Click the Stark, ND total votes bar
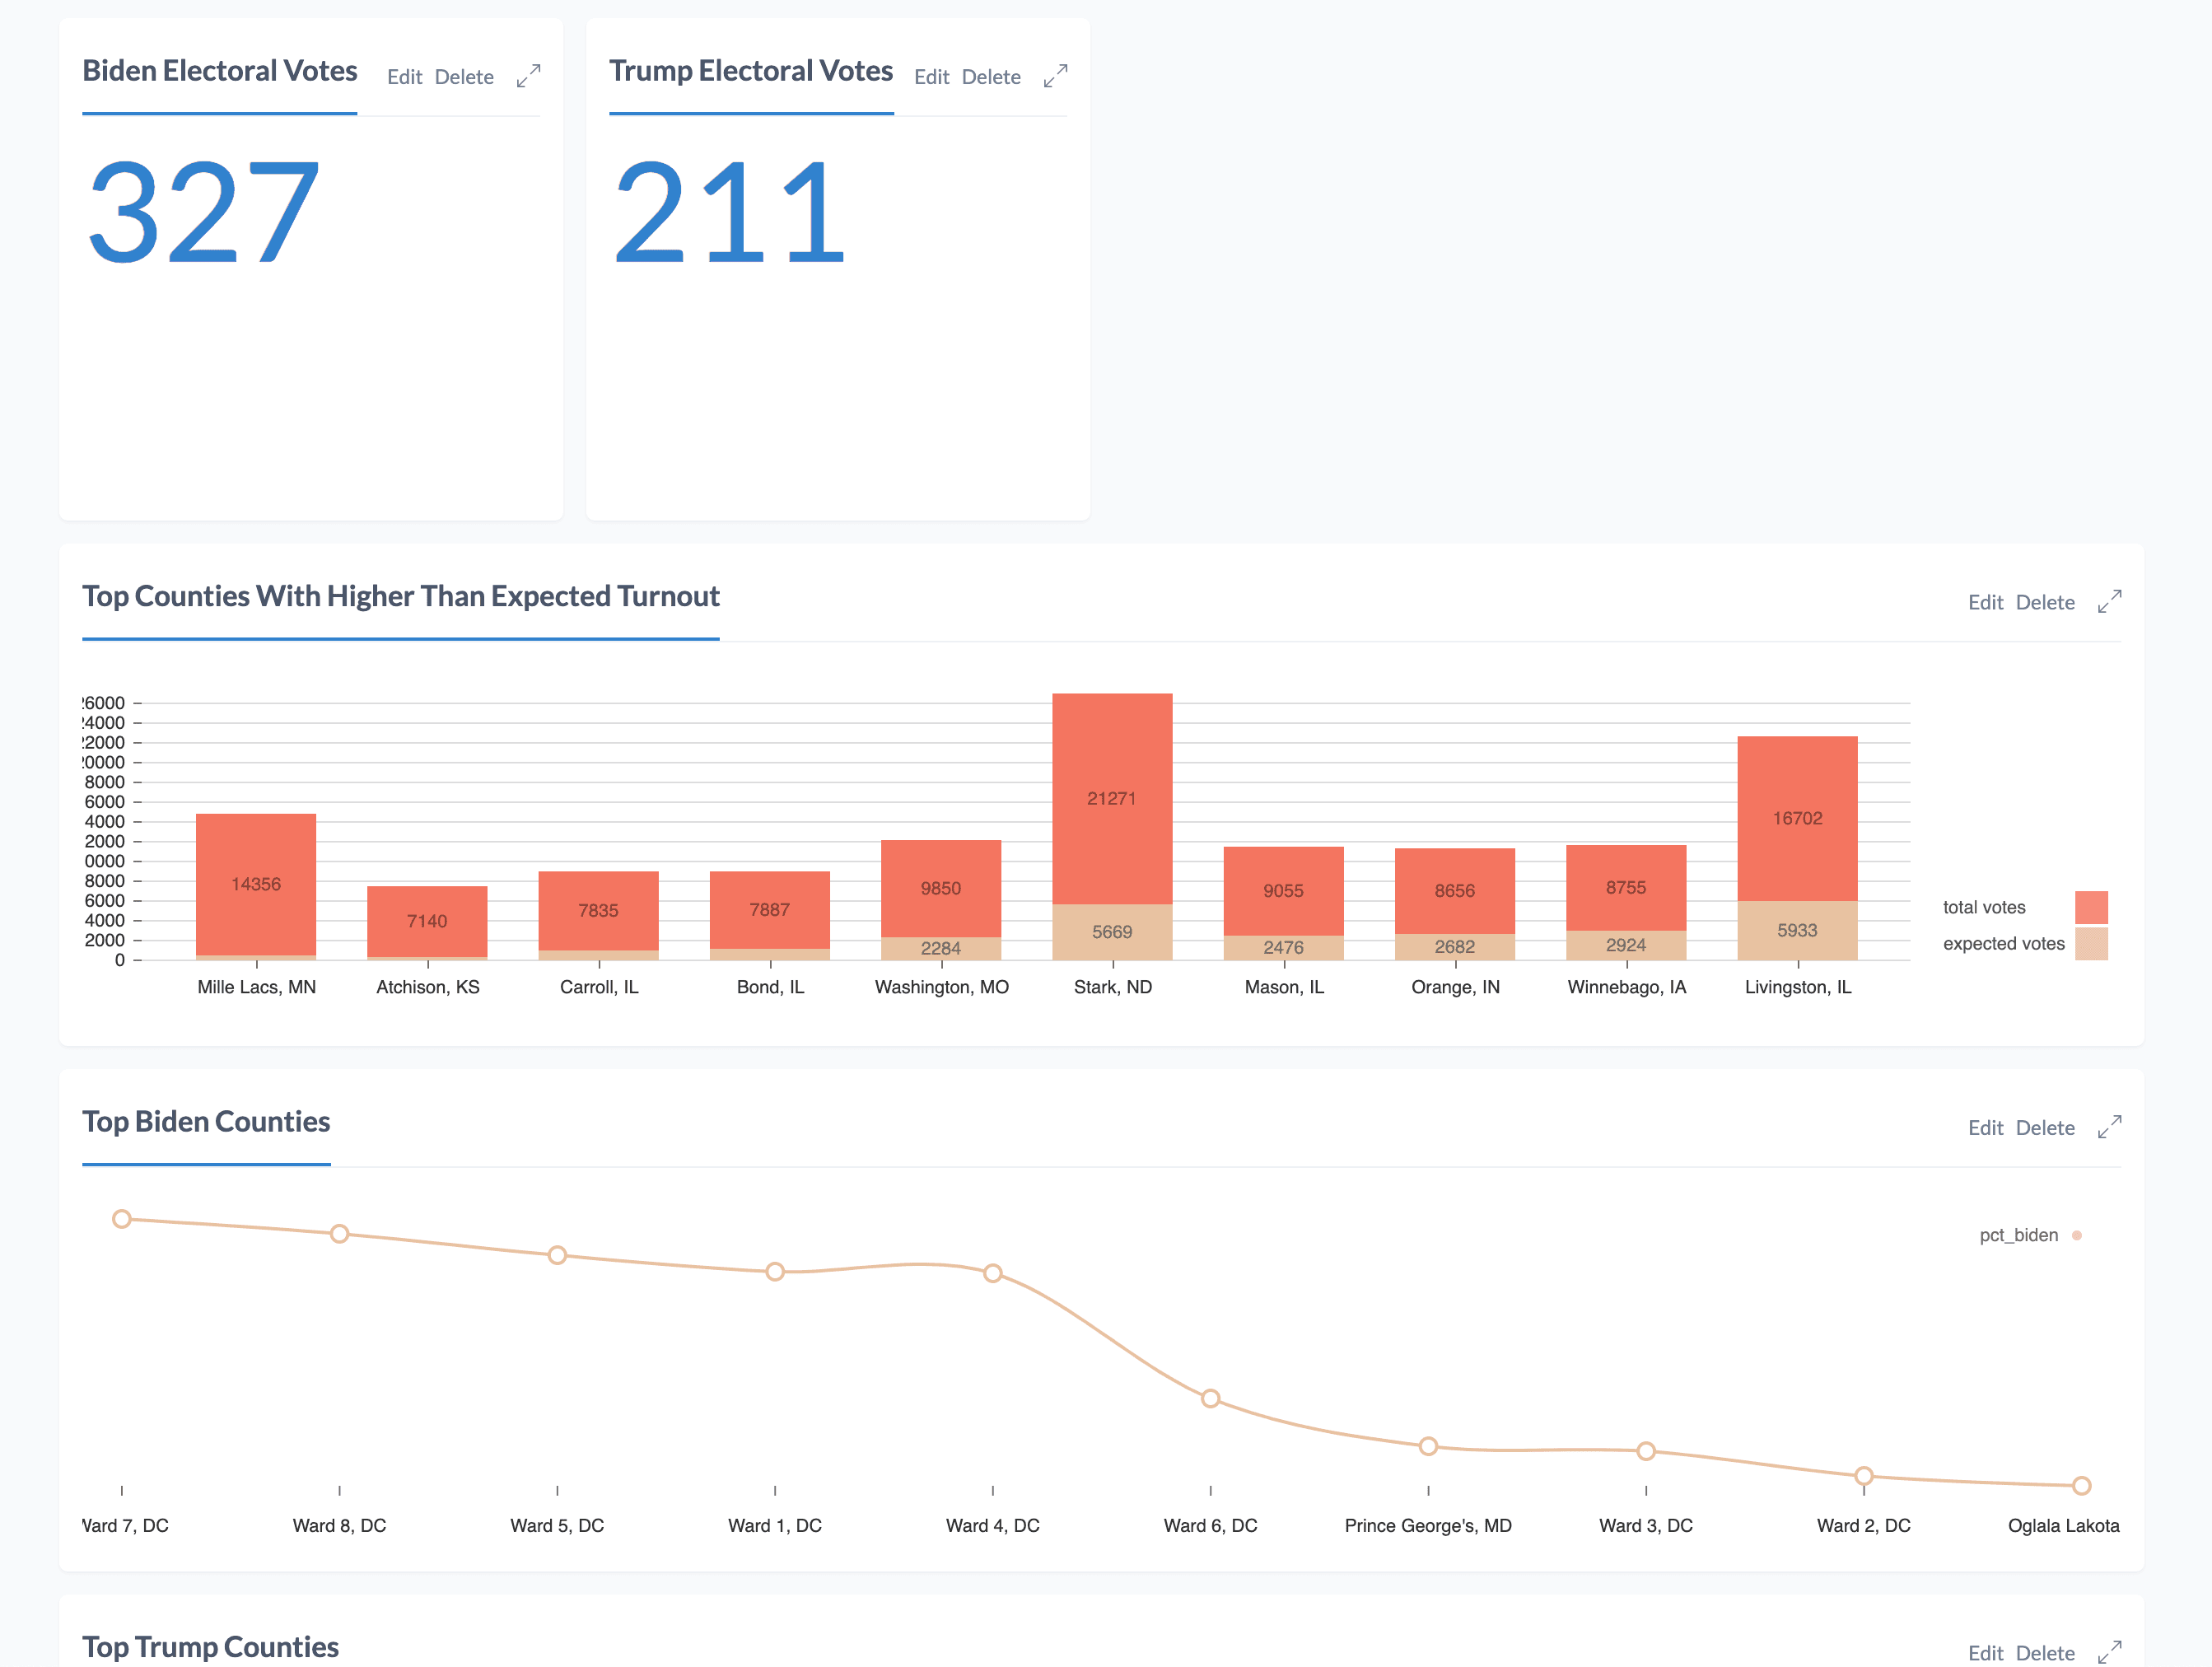This screenshot has height=1667, width=2212. (1112, 798)
